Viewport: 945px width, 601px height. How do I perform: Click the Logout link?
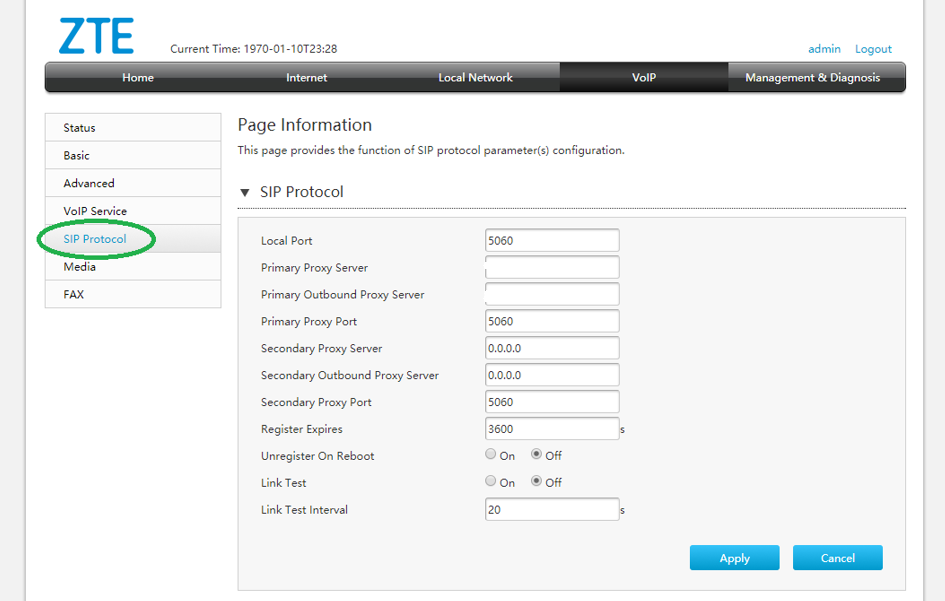(x=872, y=48)
